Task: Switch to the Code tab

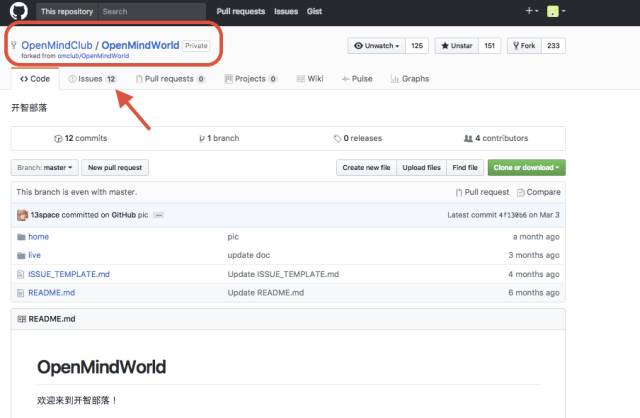Action: (35, 79)
